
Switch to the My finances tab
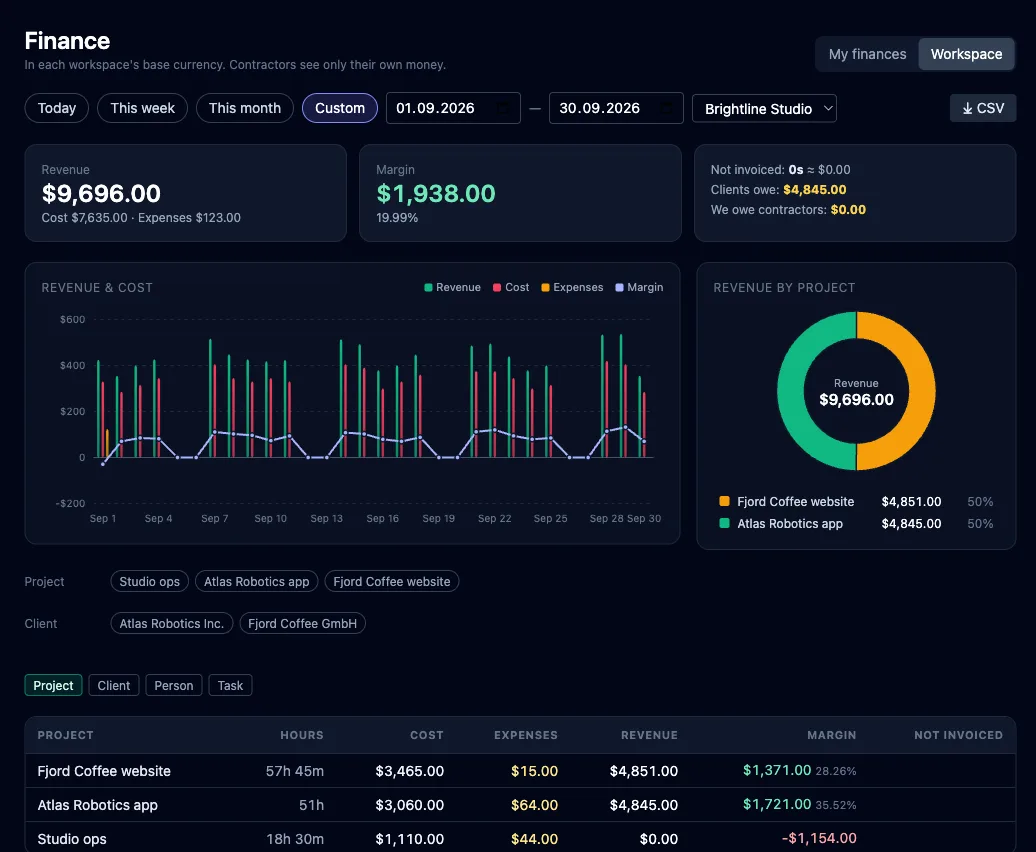[868, 54]
